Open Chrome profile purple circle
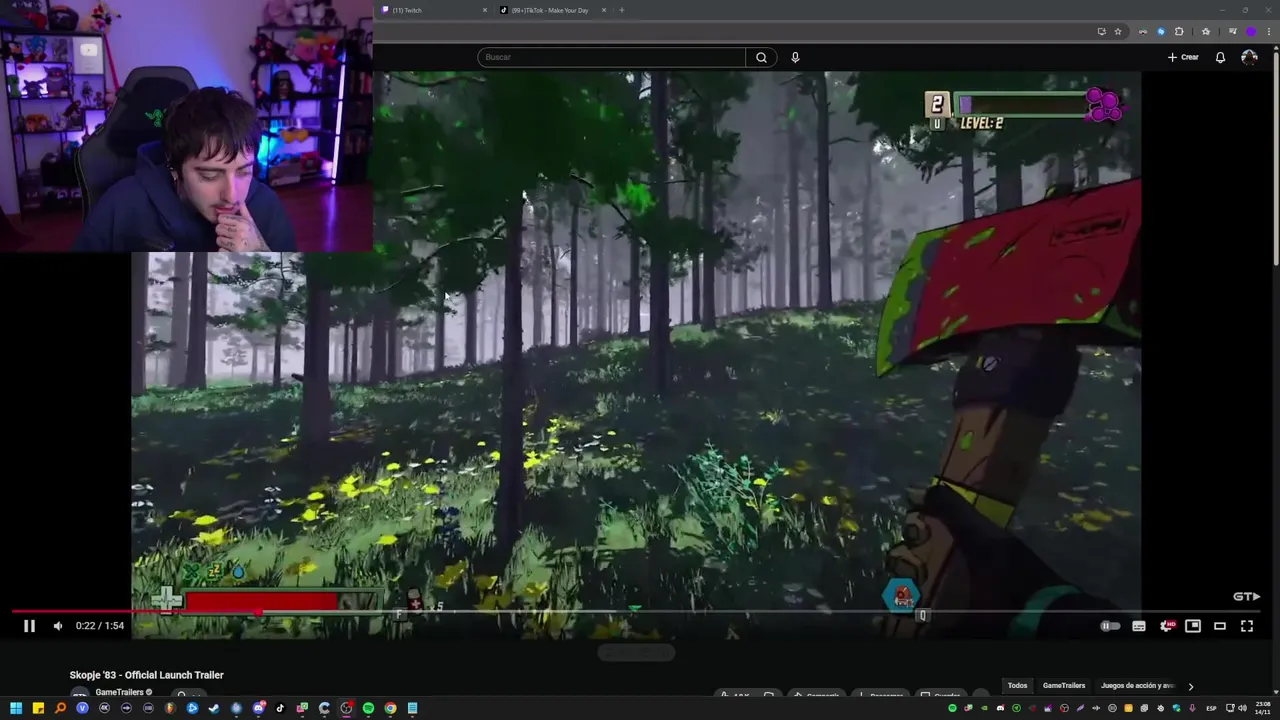This screenshot has height=720, width=1280. pyautogui.click(x=1251, y=31)
